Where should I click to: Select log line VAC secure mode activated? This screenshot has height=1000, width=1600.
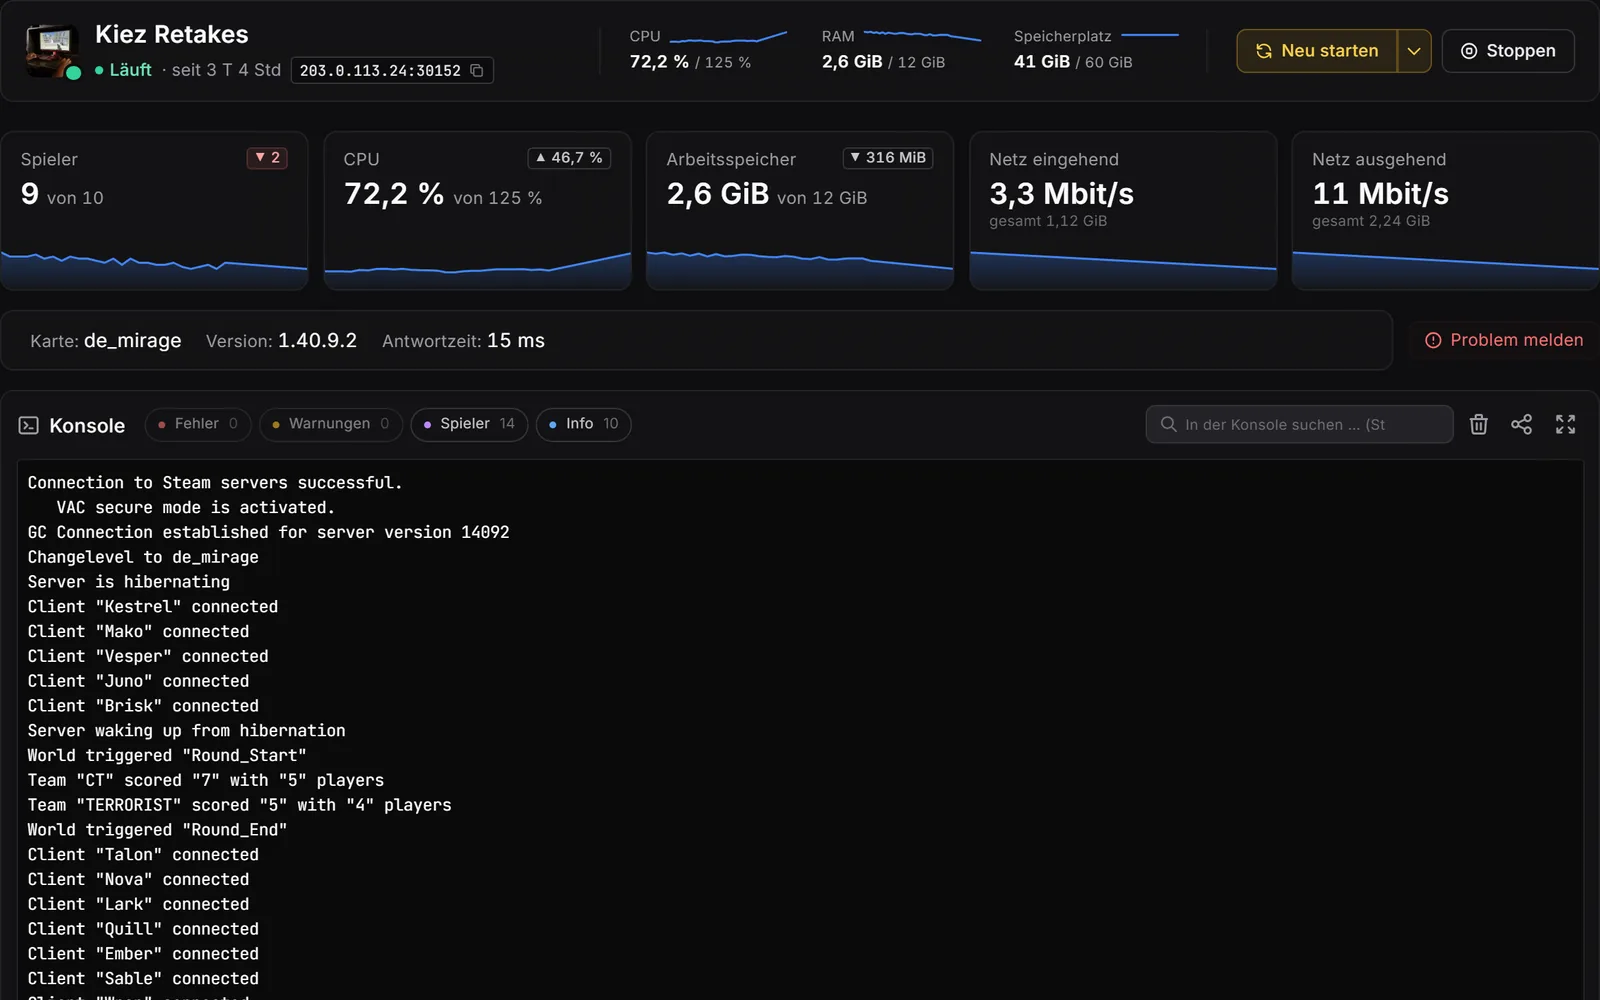(196, 508)
